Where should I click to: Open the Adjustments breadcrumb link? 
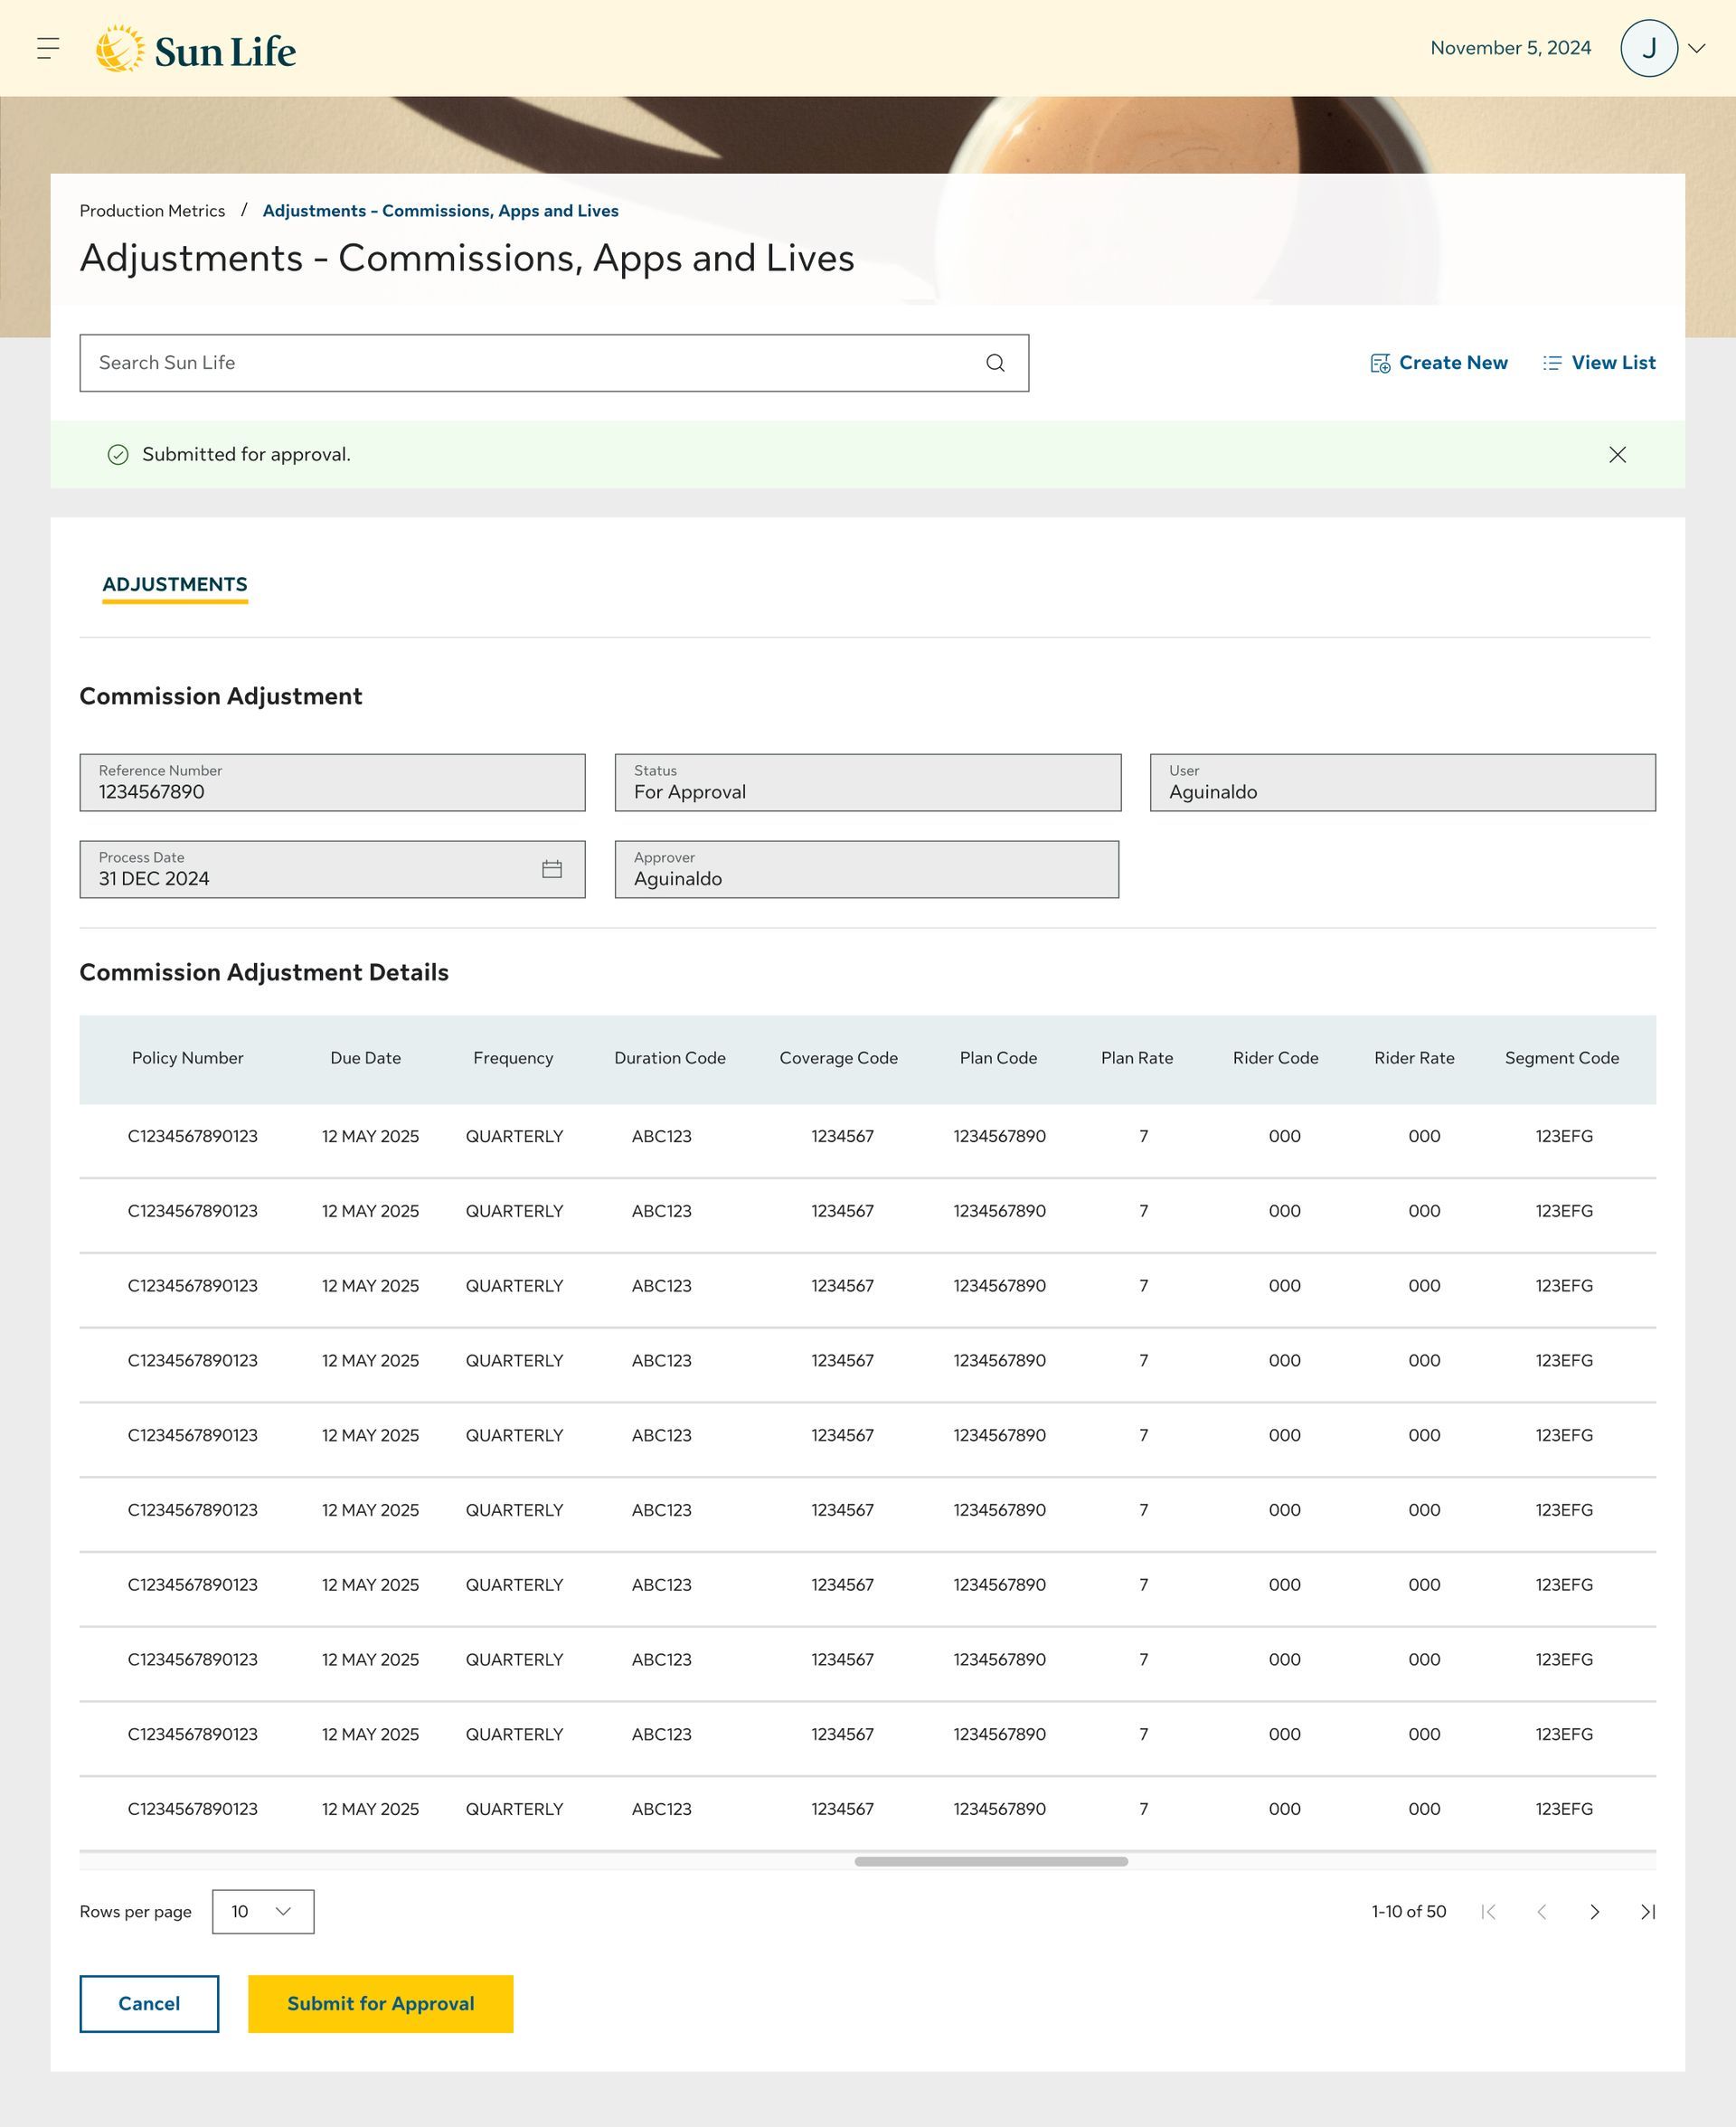coord(440,211)
